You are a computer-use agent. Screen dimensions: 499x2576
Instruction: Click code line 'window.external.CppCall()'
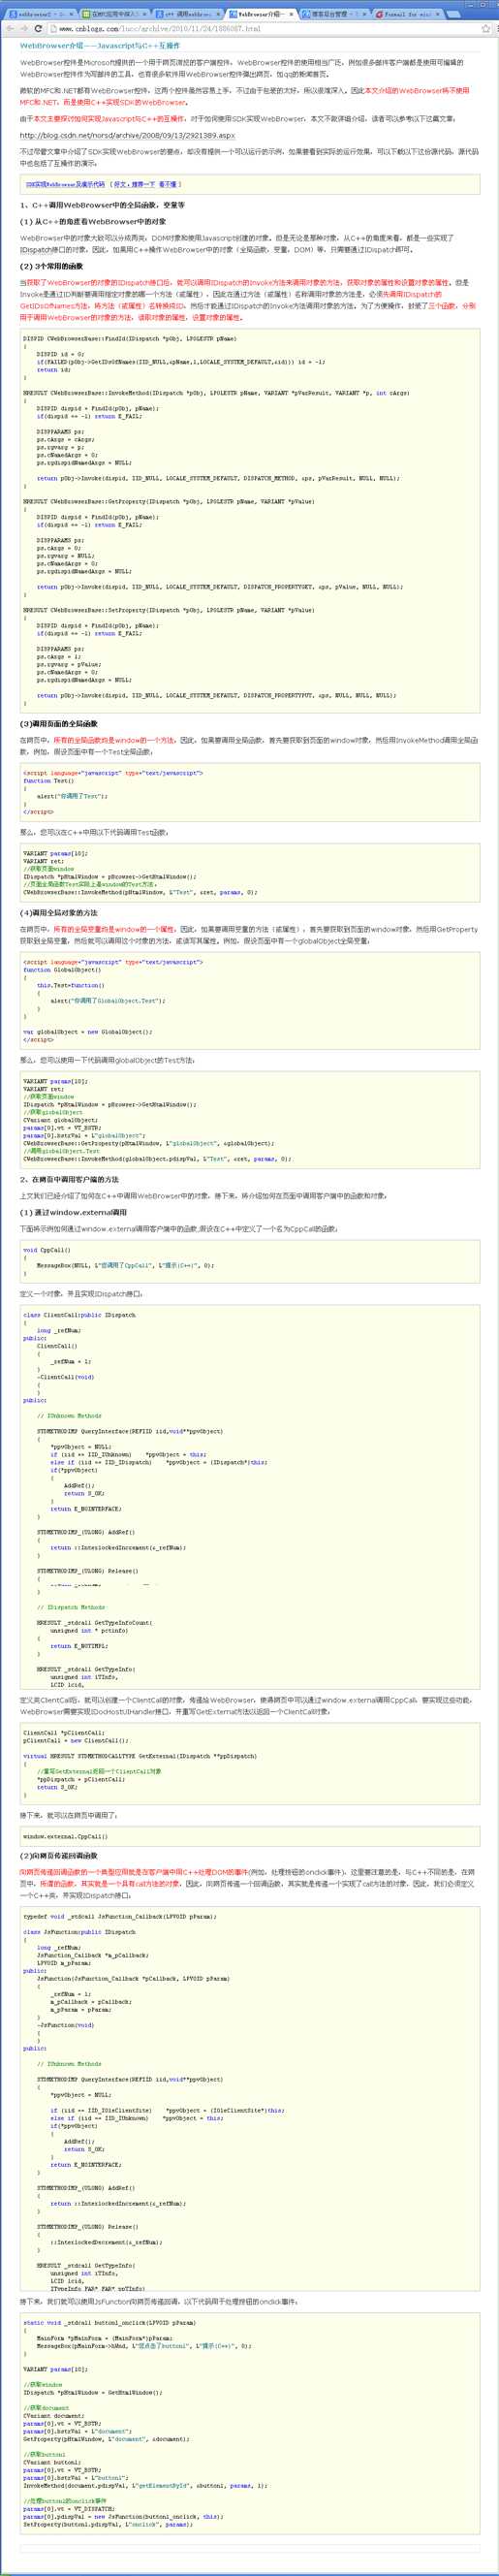[65, 1836]
